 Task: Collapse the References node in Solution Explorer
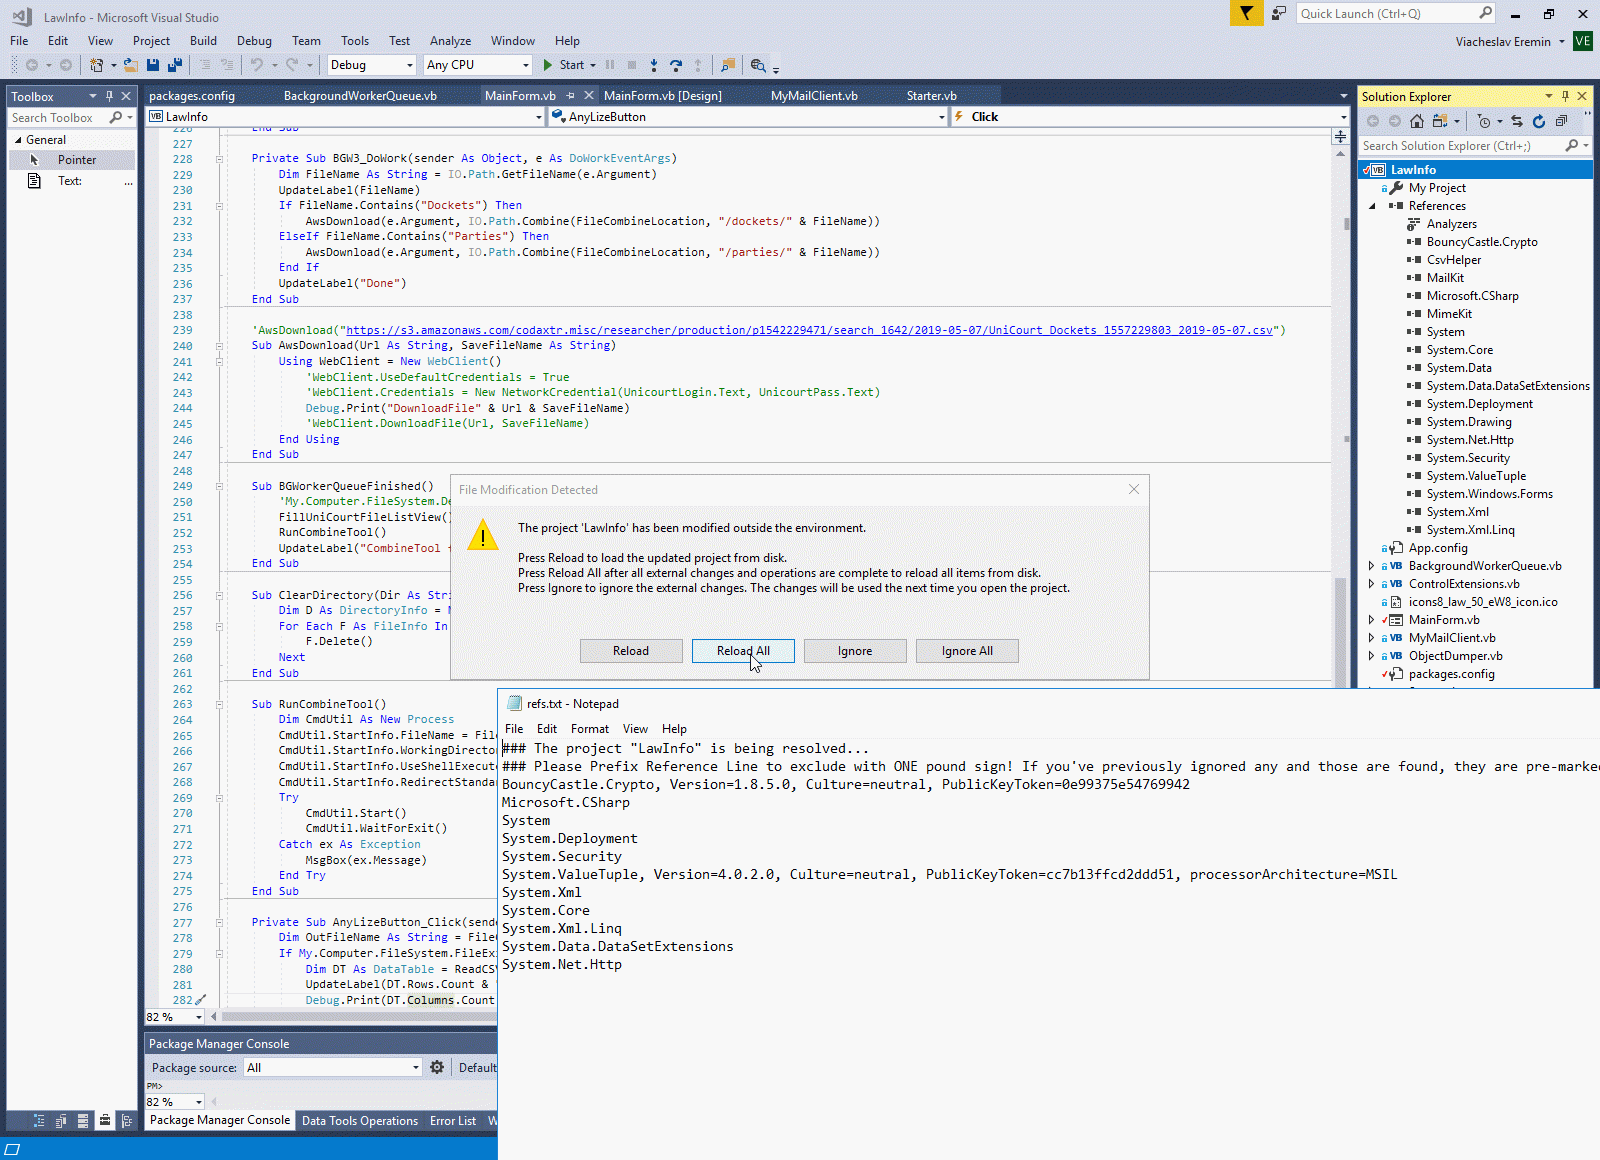pyautogui.click(x=1372, y=206)
